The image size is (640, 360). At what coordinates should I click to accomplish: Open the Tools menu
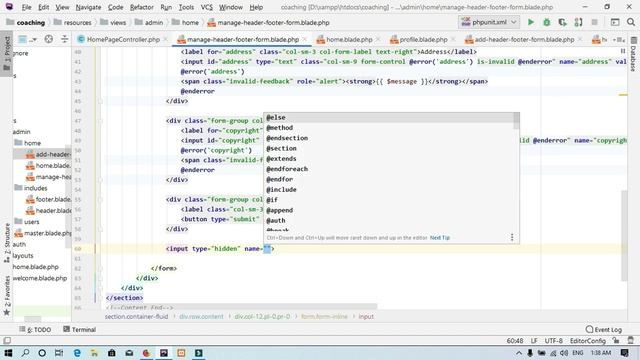click(186, 7)
